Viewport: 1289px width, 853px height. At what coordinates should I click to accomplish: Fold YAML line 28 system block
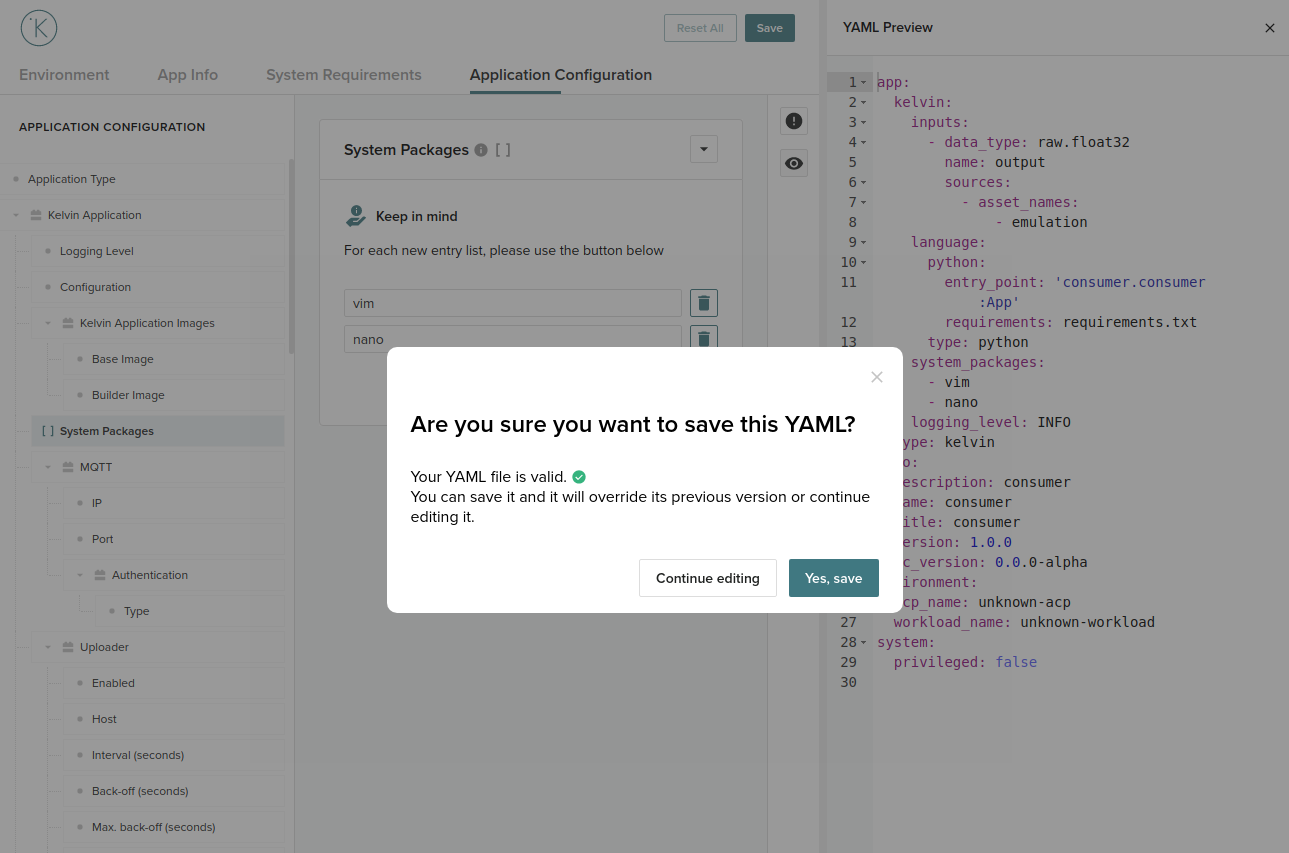click(x=863, y=642)
